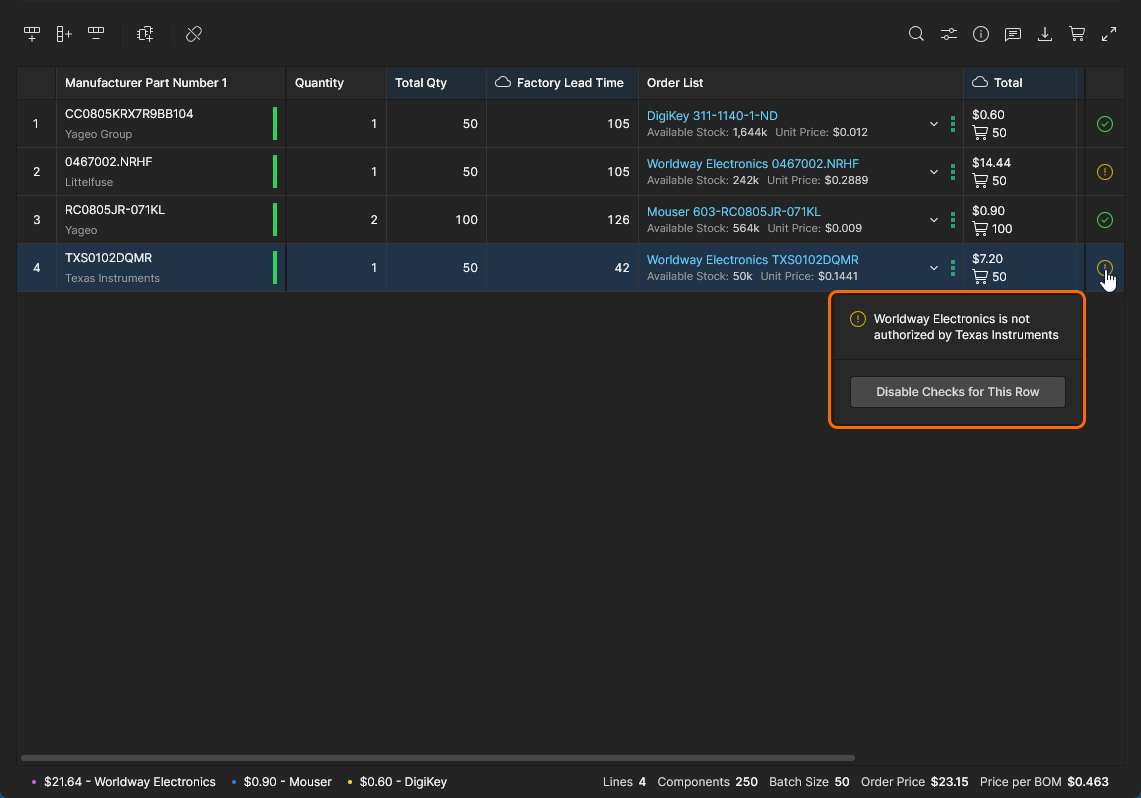This screenshot has width=1141, height=798.
Task: Click the add component chip icon
Action: [x=145, y=34]
